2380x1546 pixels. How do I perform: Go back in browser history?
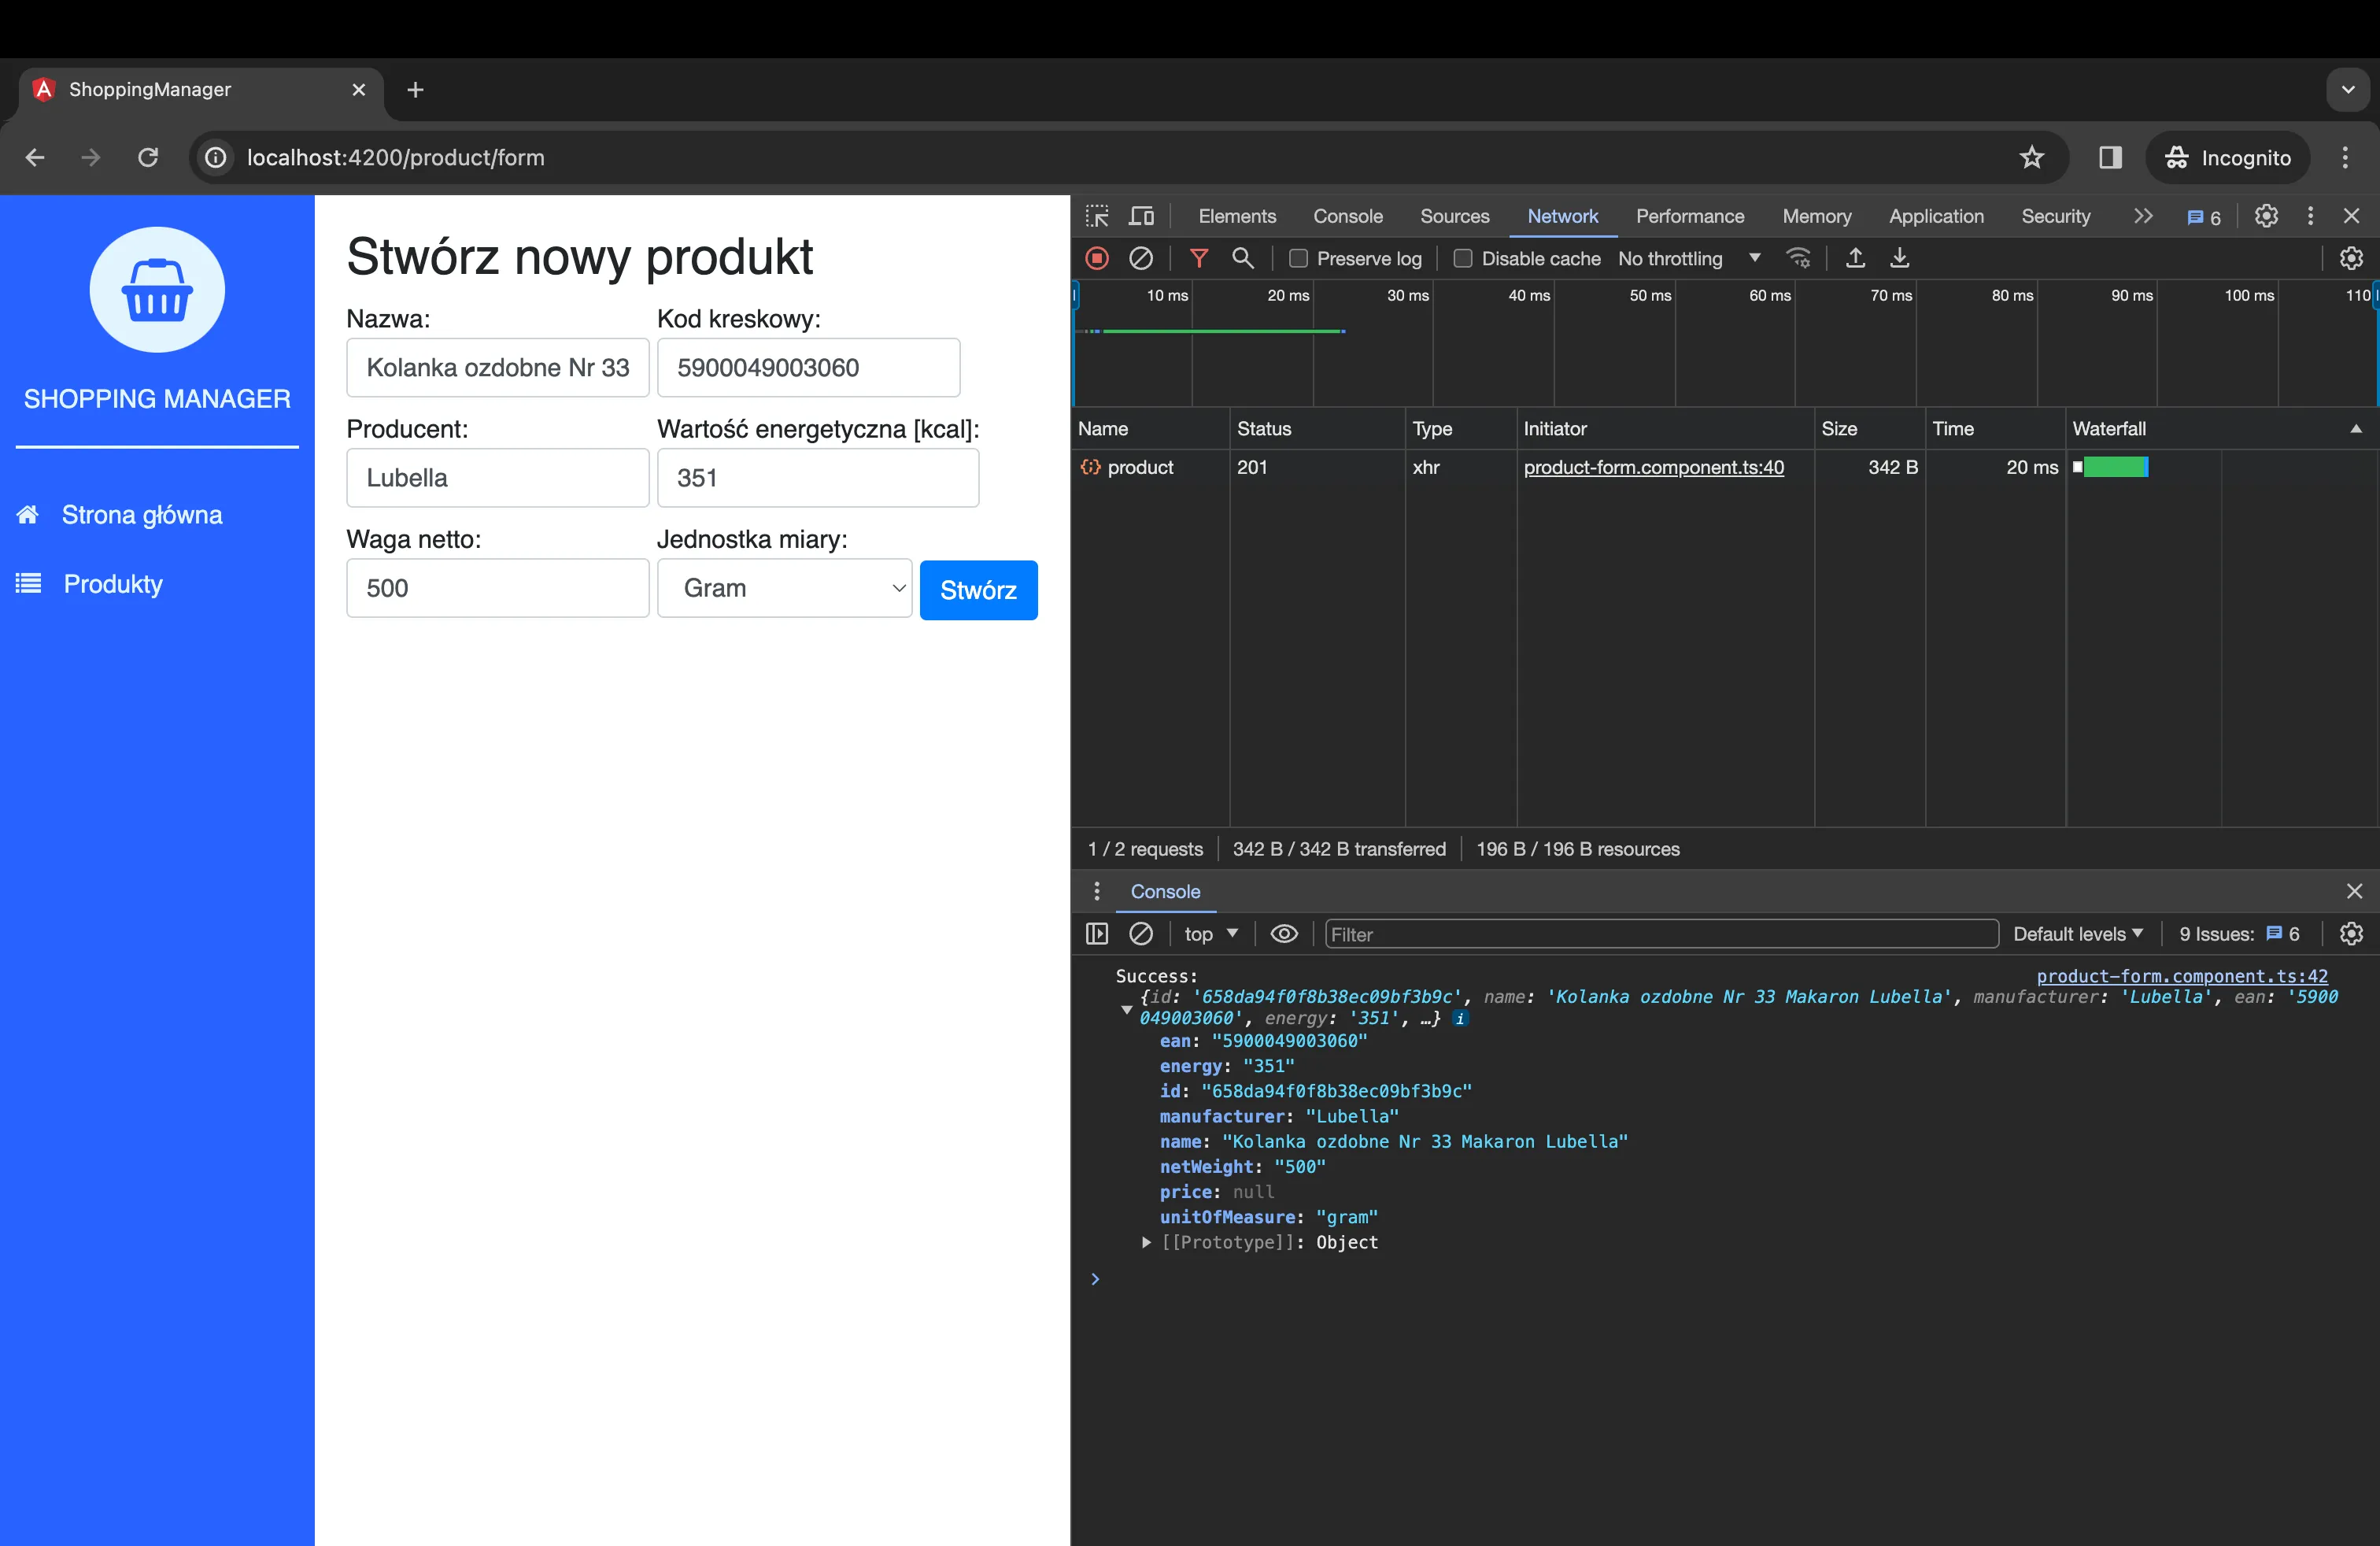click(35, 157)
